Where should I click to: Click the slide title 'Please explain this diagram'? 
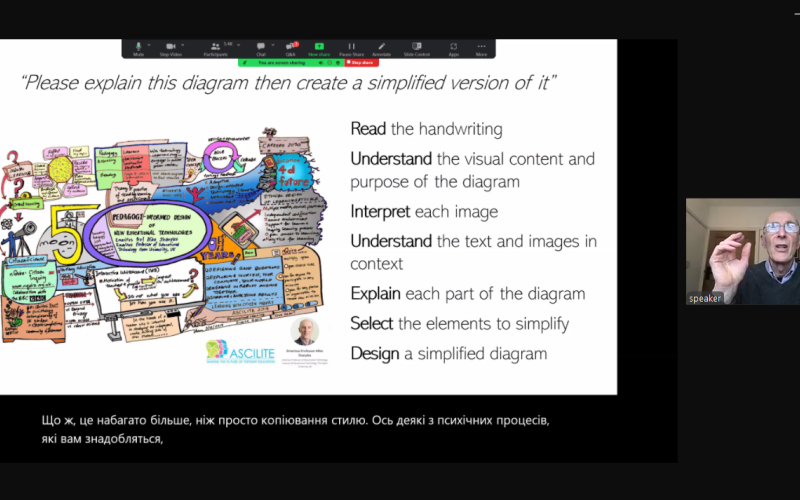point(288,83)
